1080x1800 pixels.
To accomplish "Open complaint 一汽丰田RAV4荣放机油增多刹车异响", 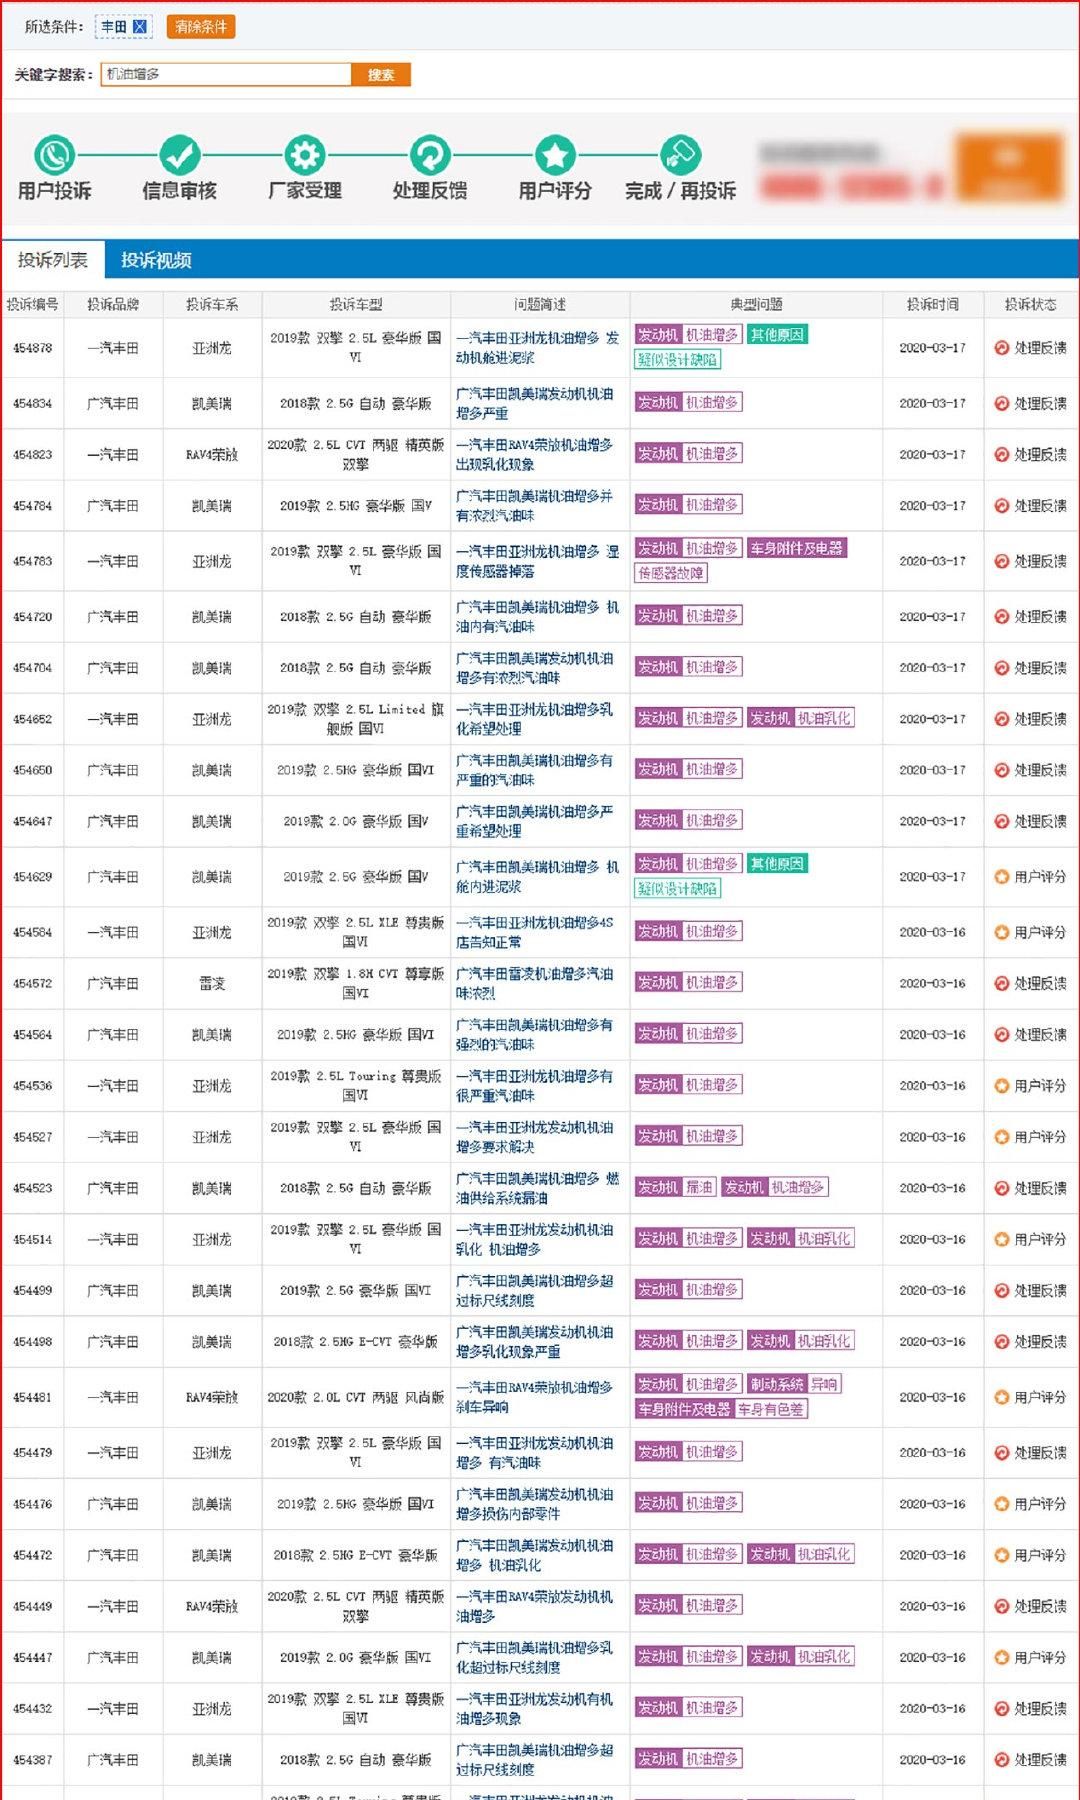I will (535, 1397).
